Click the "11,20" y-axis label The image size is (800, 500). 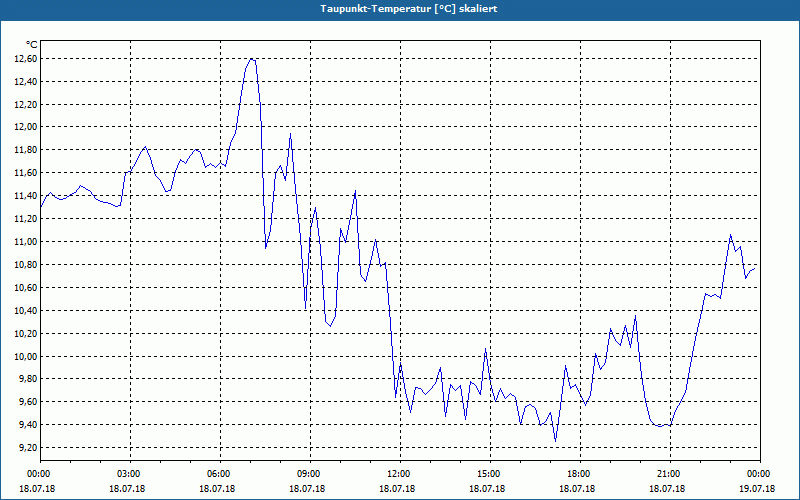(x=27, y=219)
